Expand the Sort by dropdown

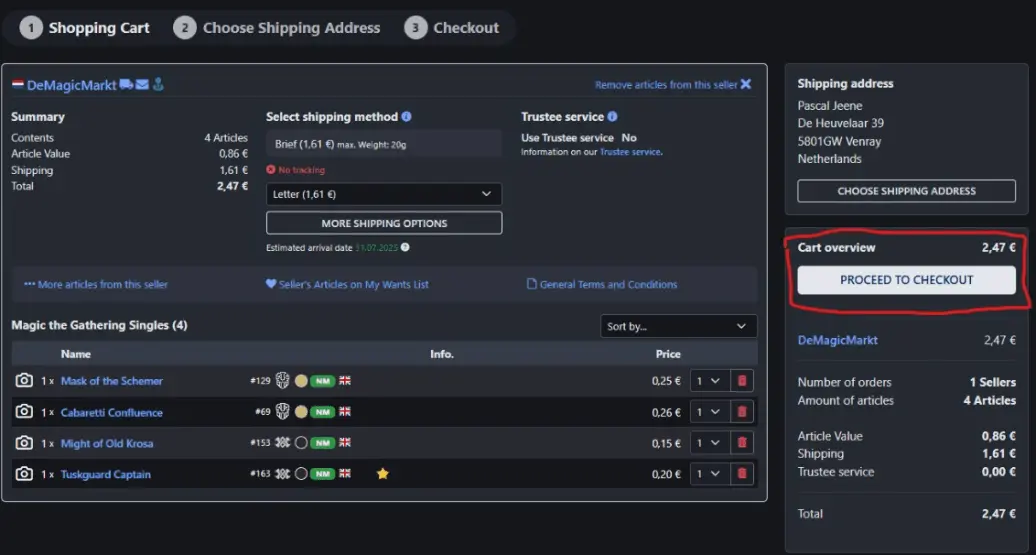pyautogui.click(x=677, y=327)
